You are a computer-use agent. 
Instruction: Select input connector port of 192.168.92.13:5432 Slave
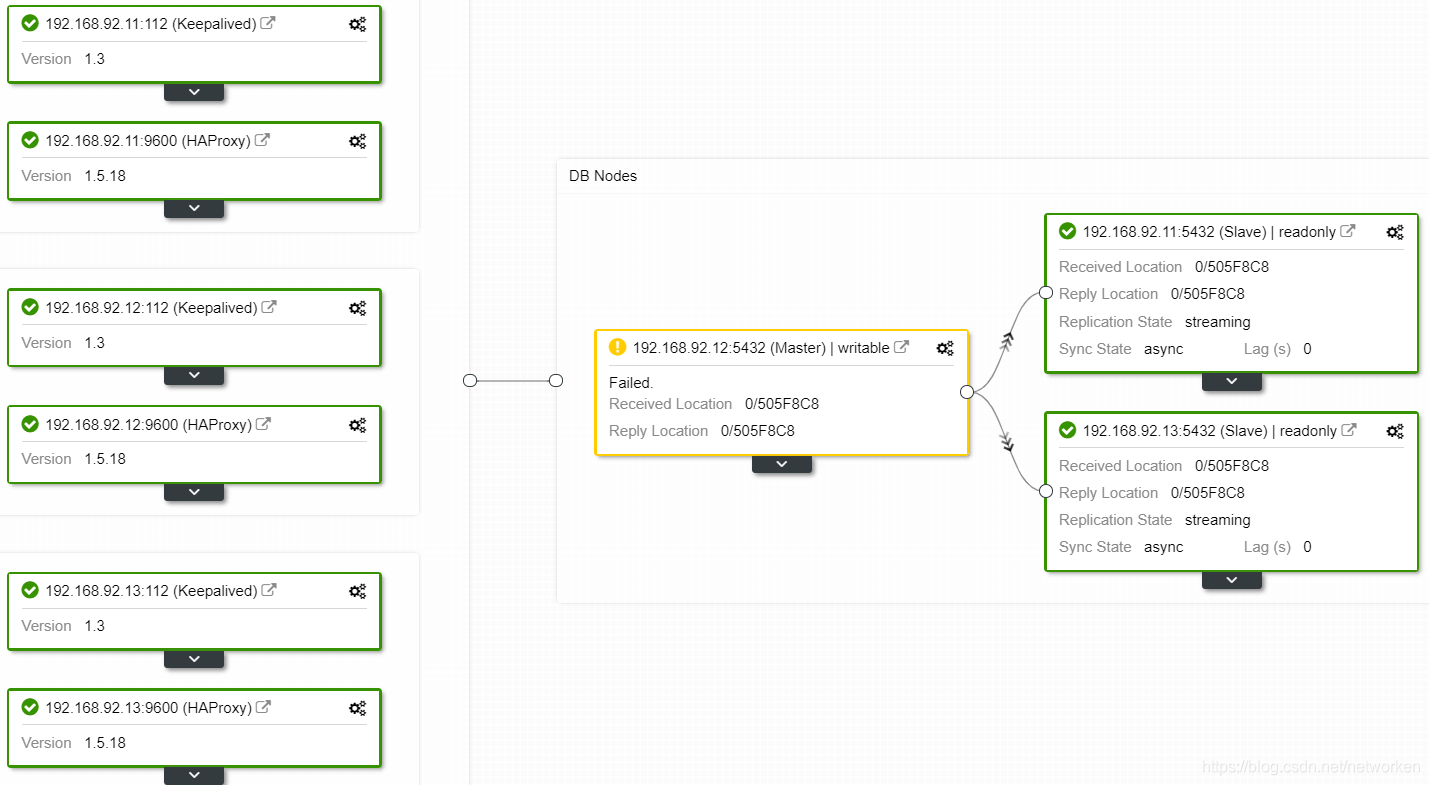click(x=1045, y=491)
